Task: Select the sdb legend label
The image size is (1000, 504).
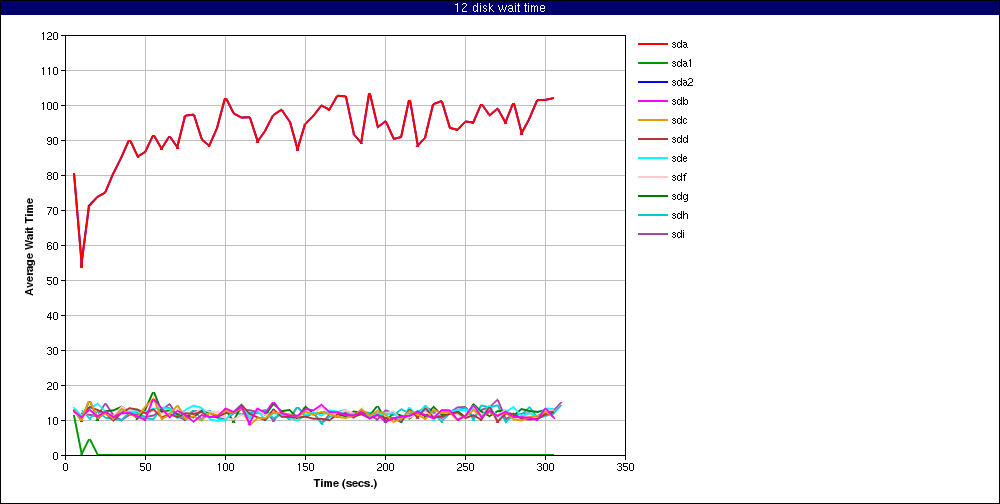Action: click(680, 101)
